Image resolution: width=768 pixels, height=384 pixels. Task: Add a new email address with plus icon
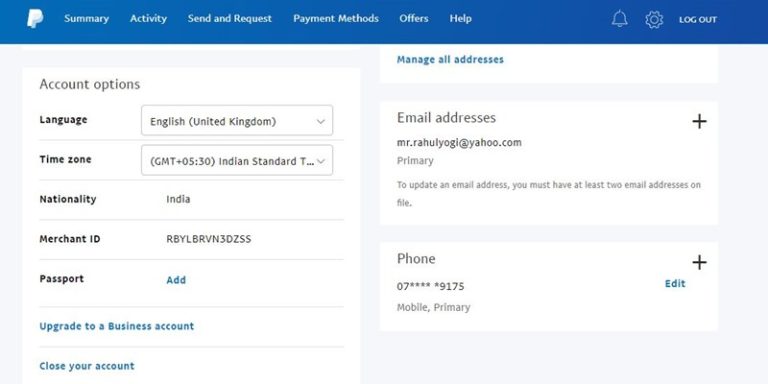point(699,121)
